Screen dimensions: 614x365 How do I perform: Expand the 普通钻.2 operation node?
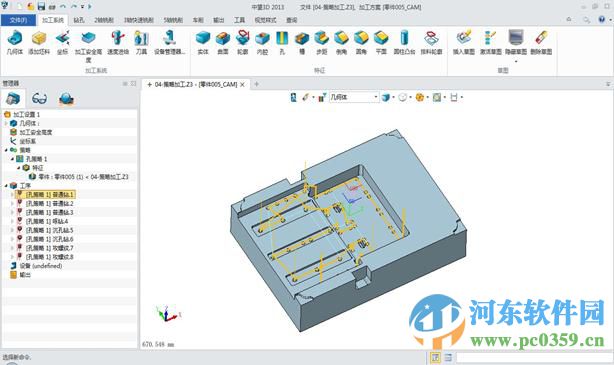click(x=13, y=204)
